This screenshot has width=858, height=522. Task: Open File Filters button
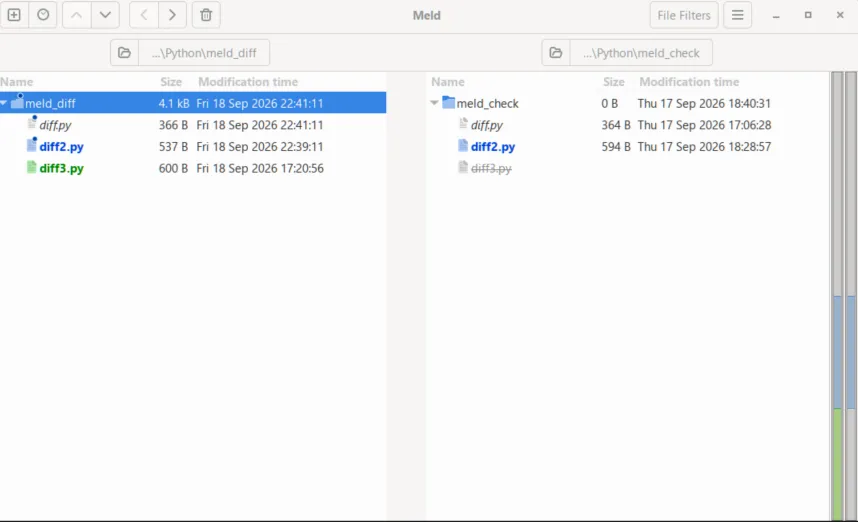pyautogui.click(x=684, y=15)
